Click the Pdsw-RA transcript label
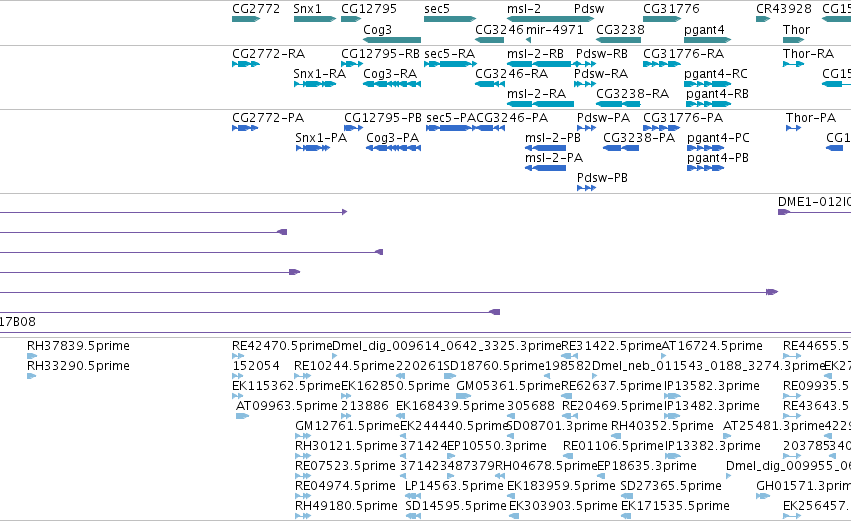The image size is (851, 521). click(x=601, y=74)
